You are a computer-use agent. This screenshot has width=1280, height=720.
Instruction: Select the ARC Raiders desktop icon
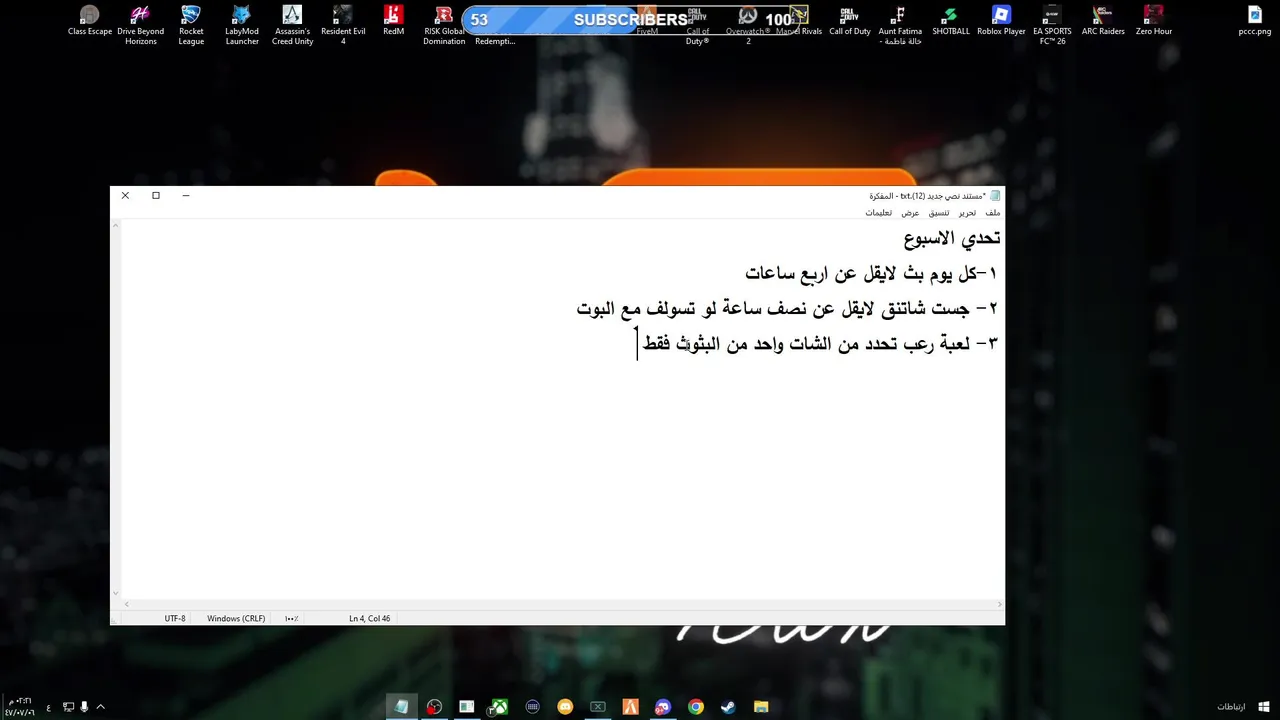tap(1103, 21)
